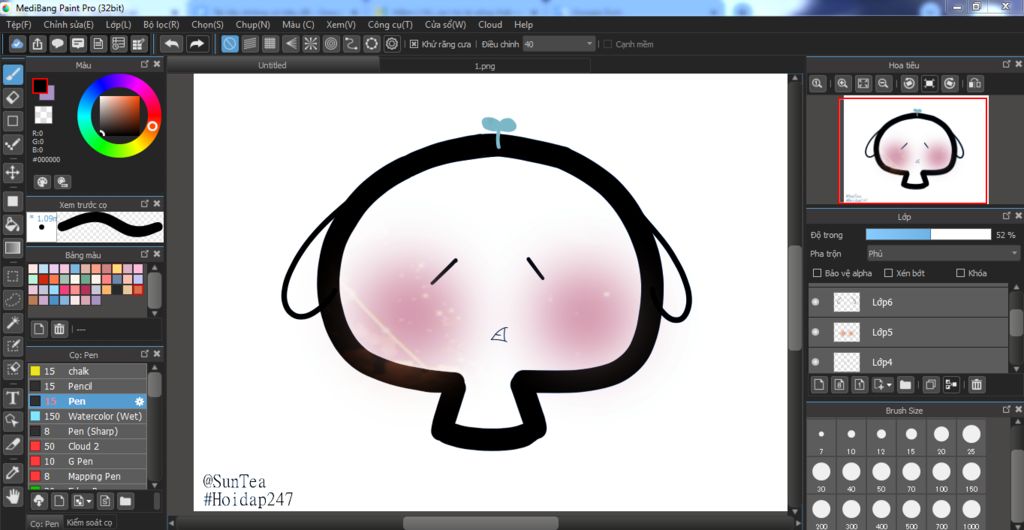Open settings gear for Pen brush
Image resolution: width=1024 pixels, height=530 pixels.
[x=138, y=401]
